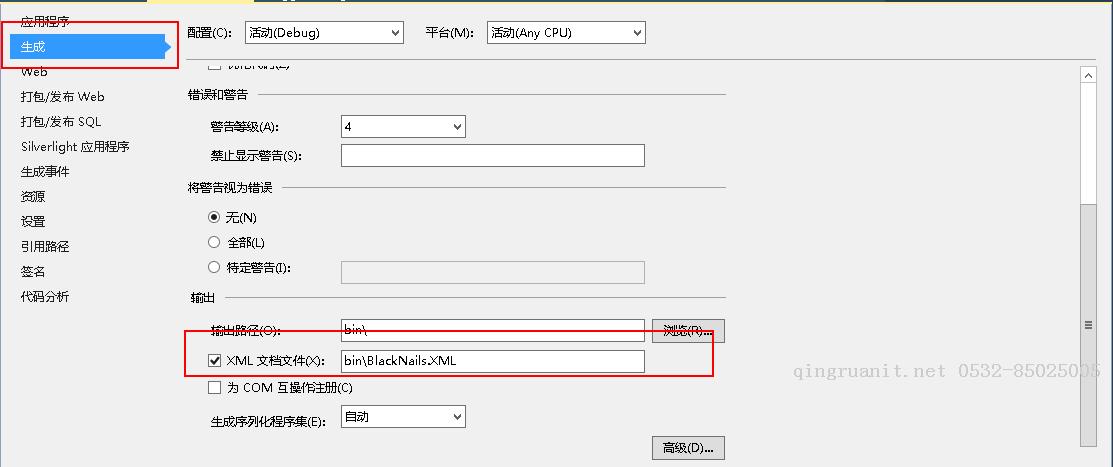Open the 生成序列化程序集(E) dropdown
The width and height of the screenshot is (1113, 467).
(x=403, y=417)
